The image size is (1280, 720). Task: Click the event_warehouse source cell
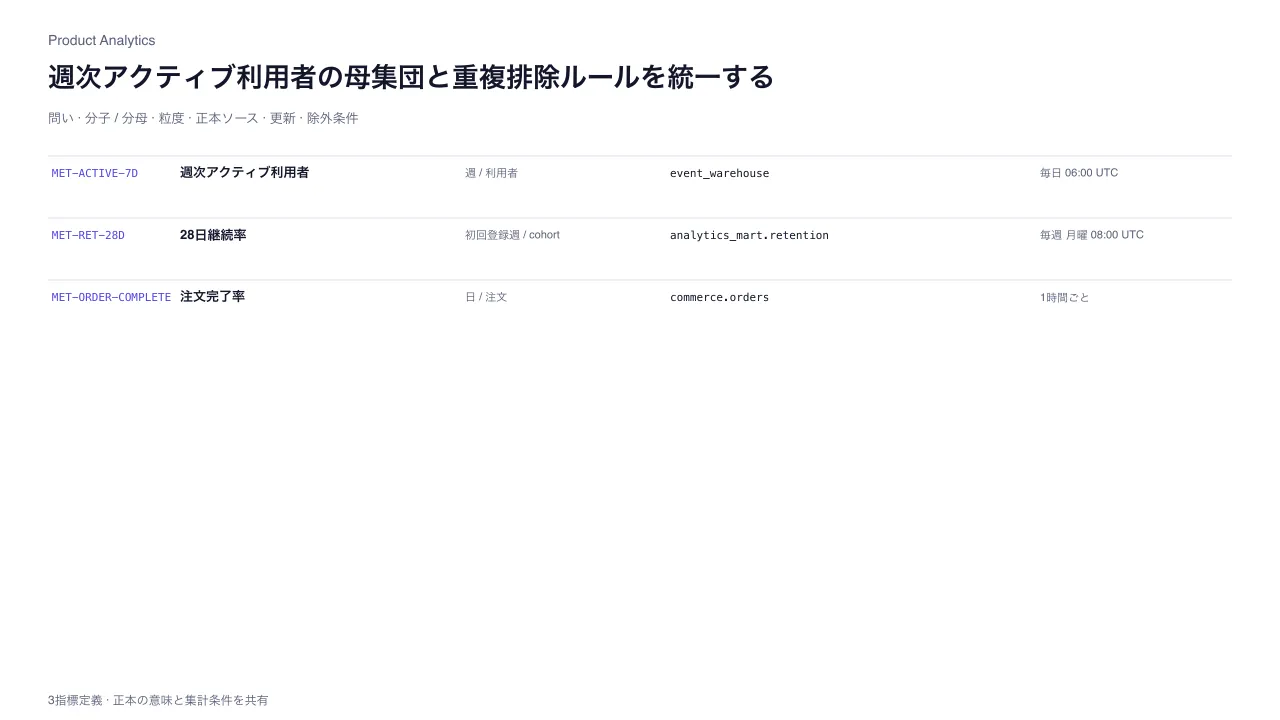point(719,173)
